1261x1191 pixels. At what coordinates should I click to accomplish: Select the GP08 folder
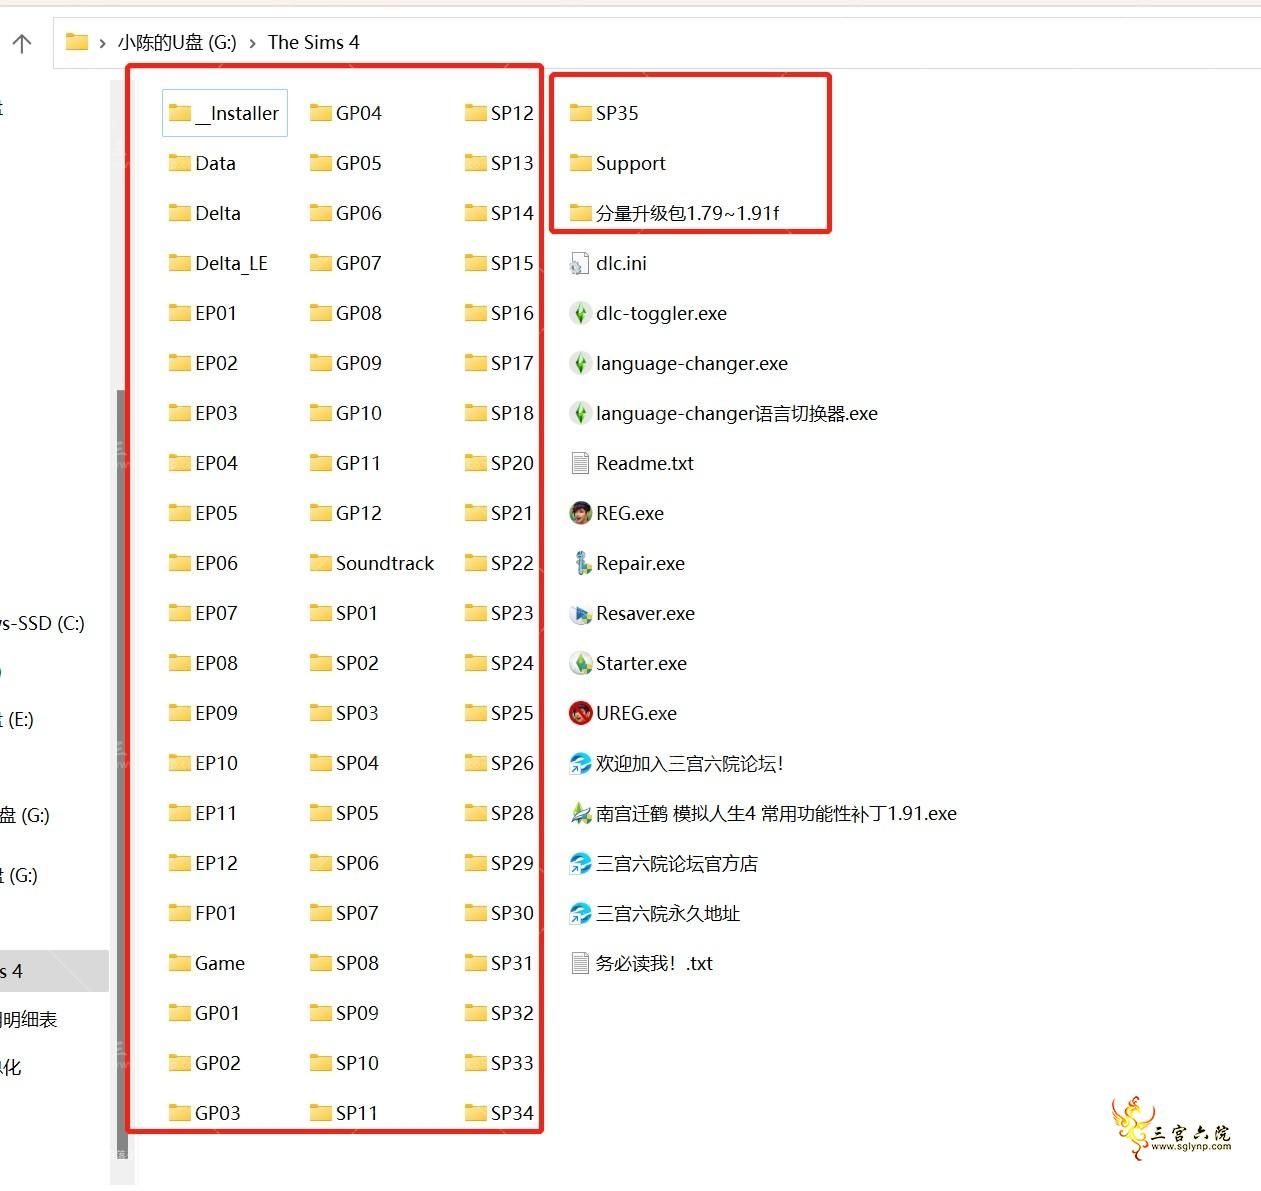click(346, 313)
